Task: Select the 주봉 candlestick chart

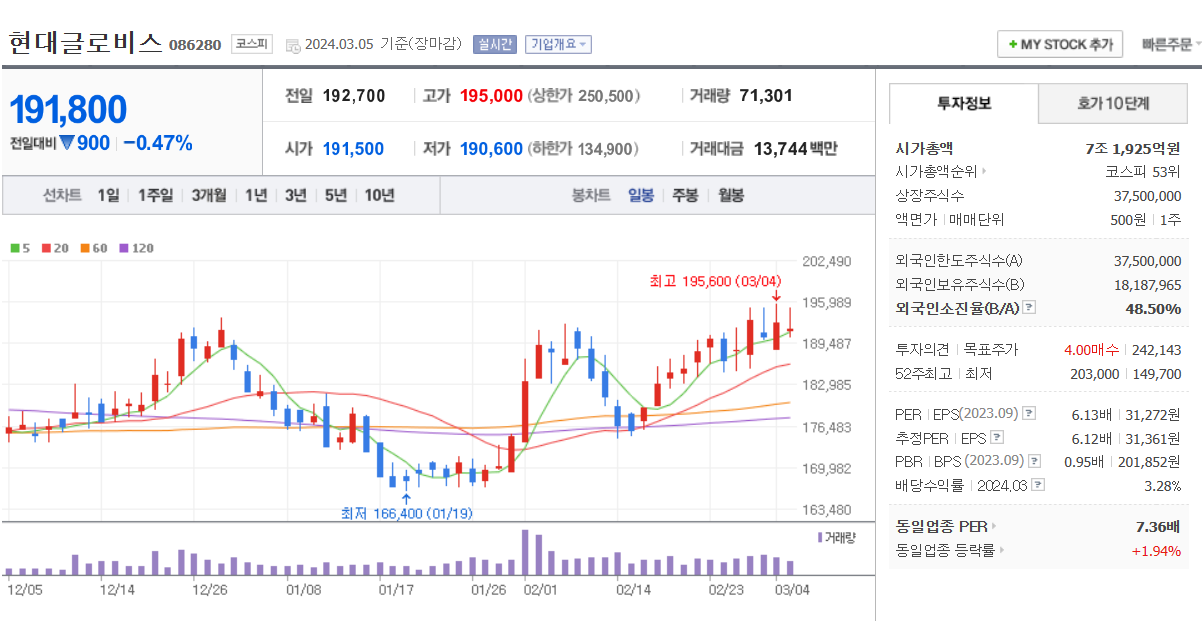Action: click(685, 195)
